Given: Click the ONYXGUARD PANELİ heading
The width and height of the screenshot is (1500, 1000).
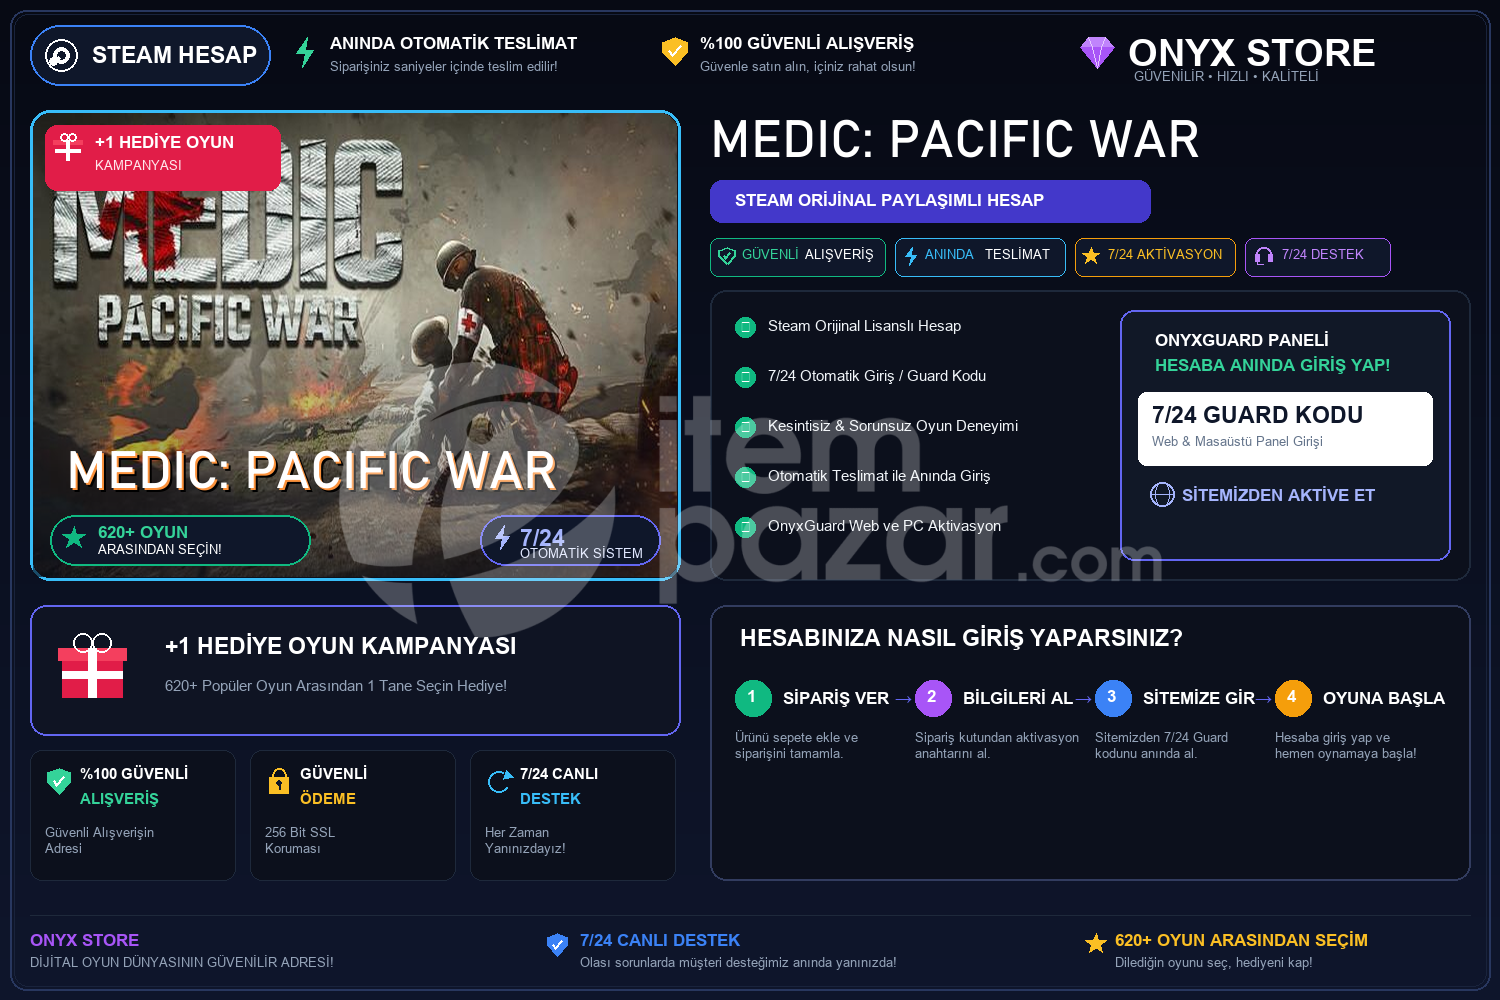Looking at the screenshot, I should point(1242,340).
